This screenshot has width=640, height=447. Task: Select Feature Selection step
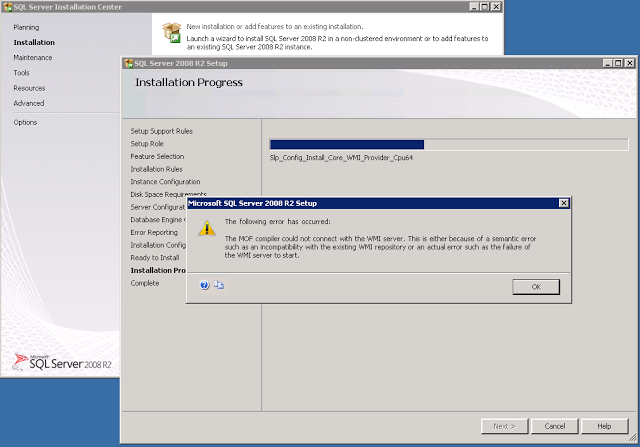157,156
